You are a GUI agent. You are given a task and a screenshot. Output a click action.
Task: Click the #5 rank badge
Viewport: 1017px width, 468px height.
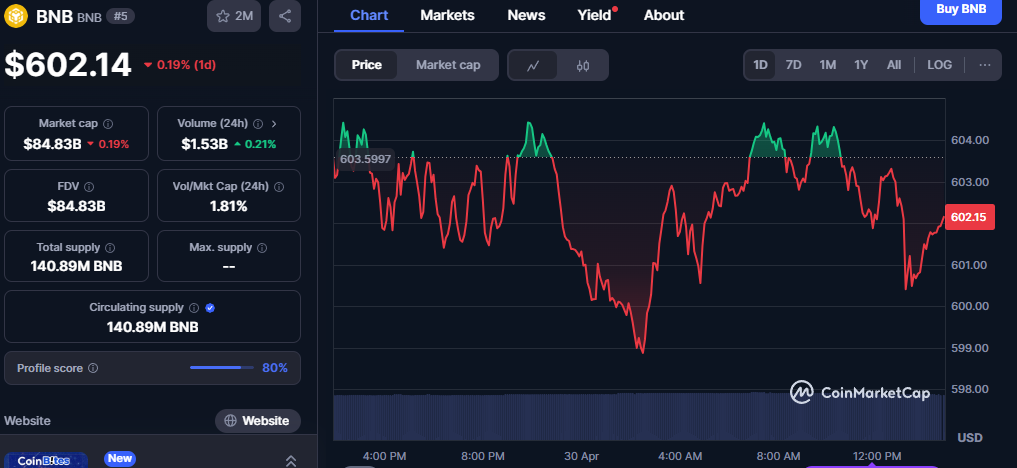(119, 16)
